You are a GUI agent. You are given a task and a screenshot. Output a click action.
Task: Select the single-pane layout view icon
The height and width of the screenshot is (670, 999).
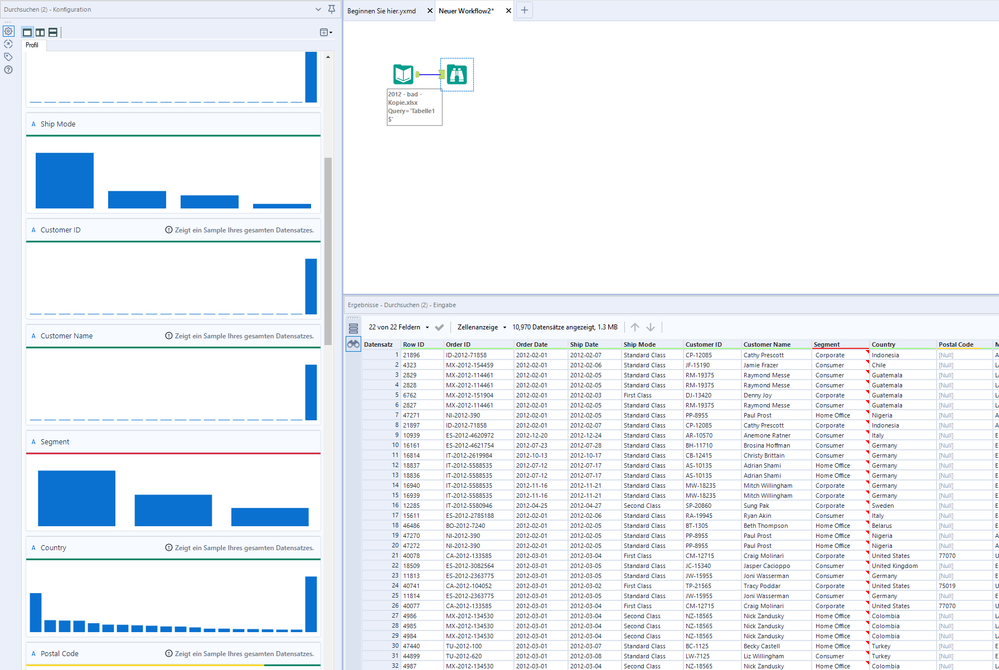click(27, 32)
